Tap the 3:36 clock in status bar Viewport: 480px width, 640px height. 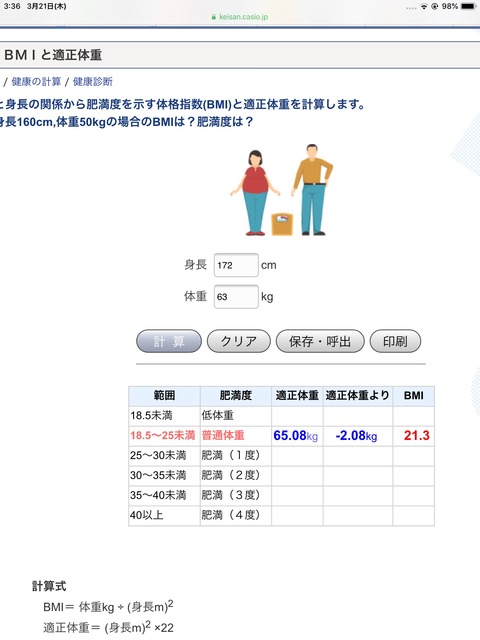tap(12, 6)
